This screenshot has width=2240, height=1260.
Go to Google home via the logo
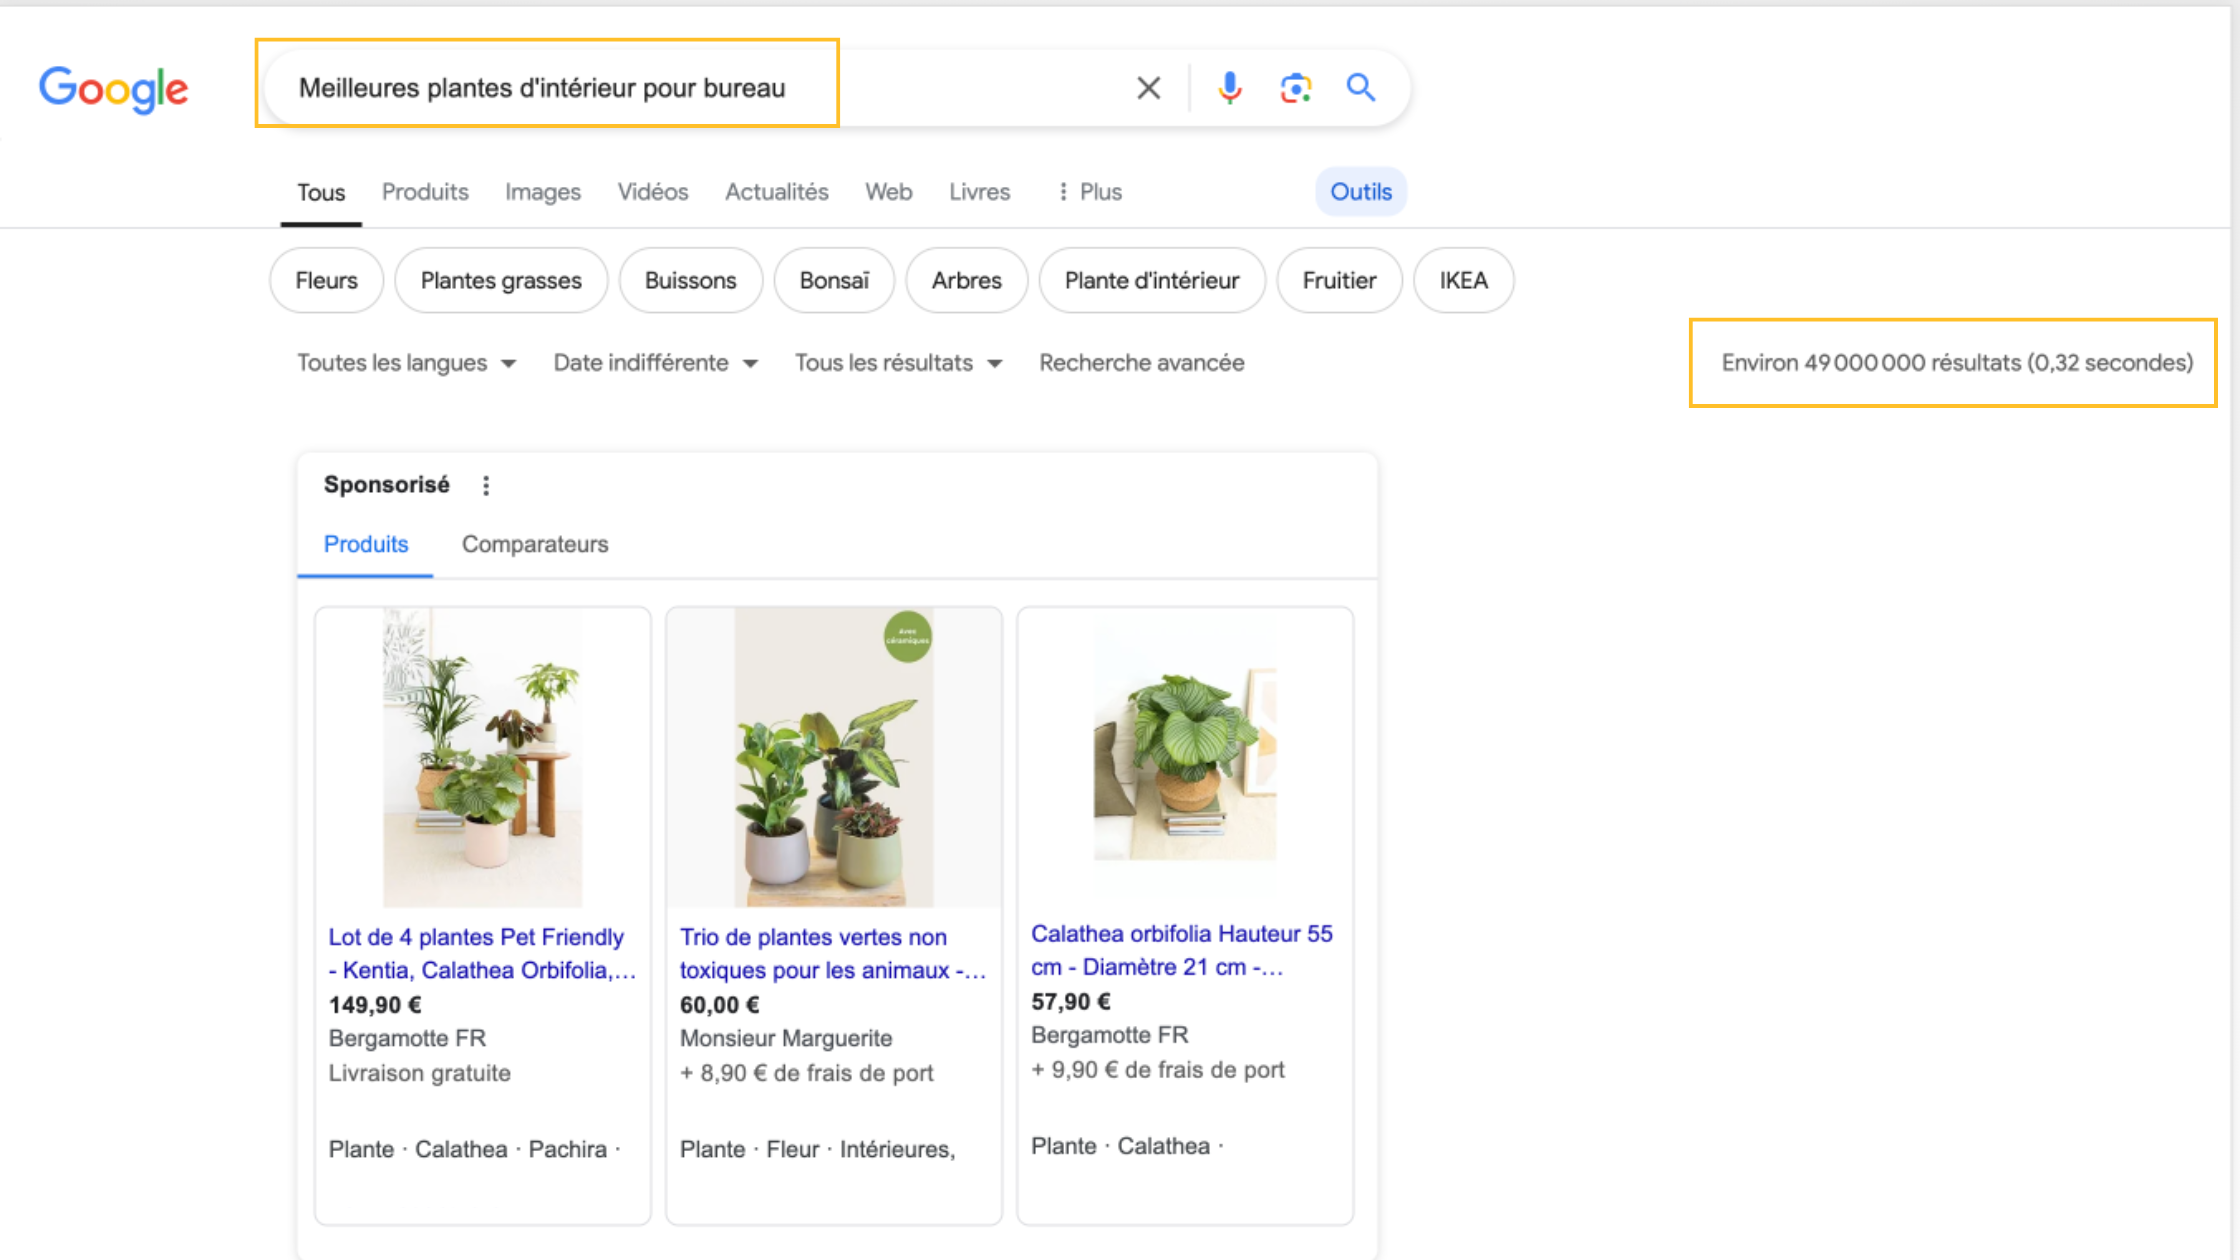click(x=113, y=89)
